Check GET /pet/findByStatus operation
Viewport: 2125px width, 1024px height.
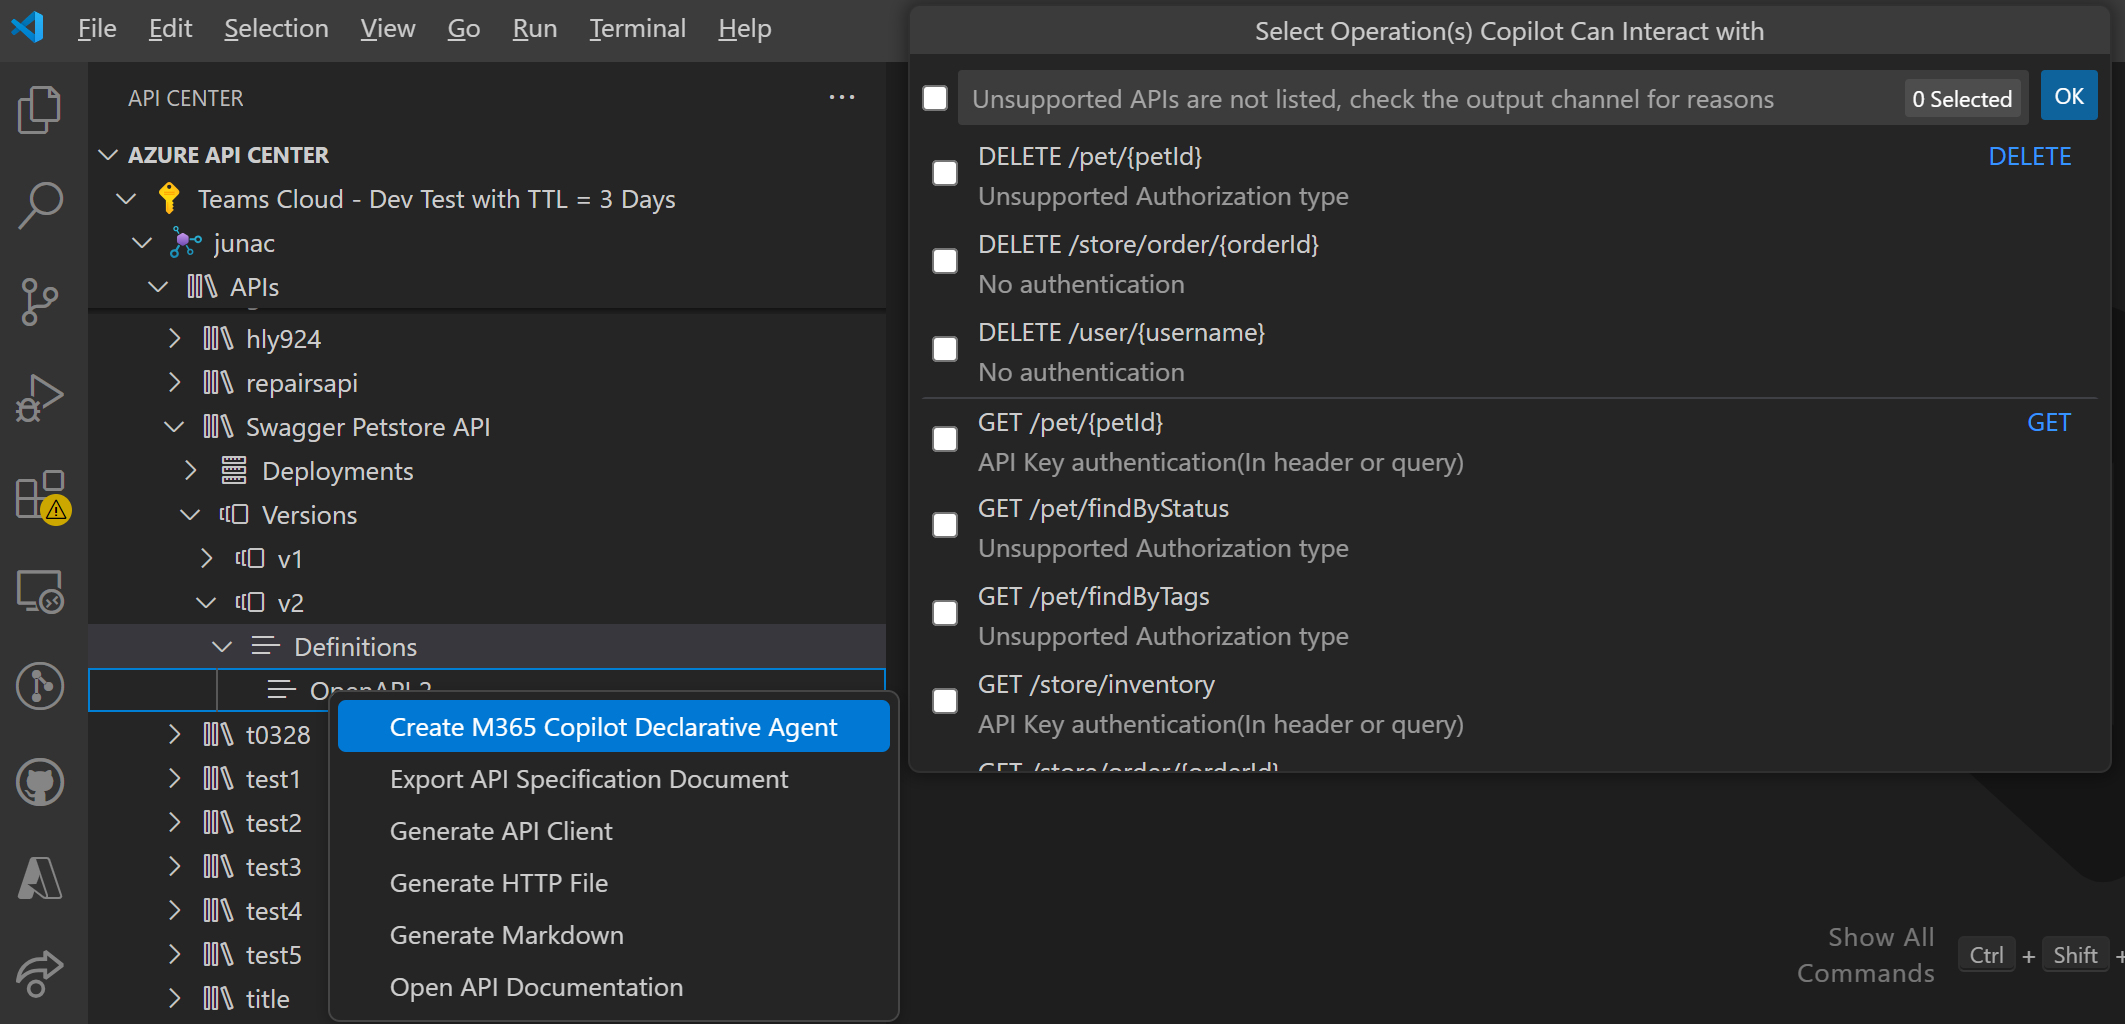point(945,525)
